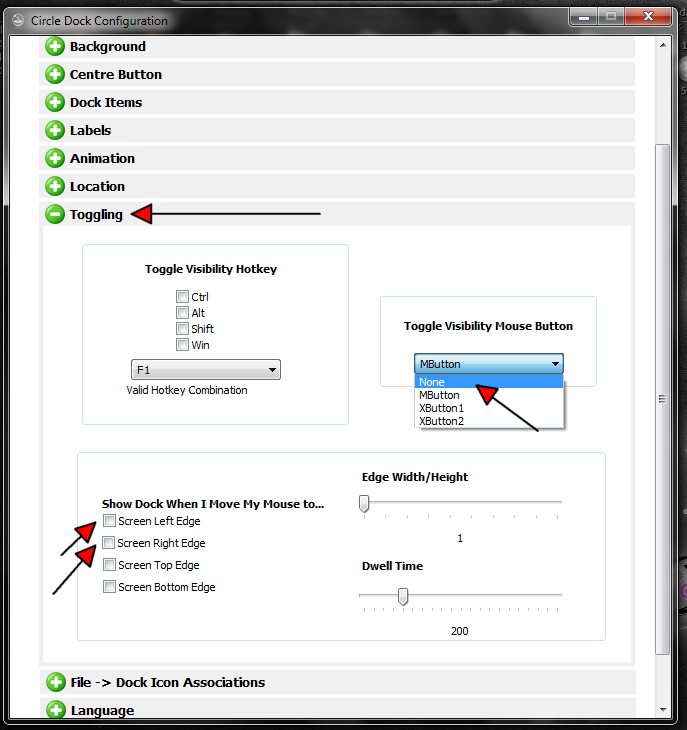The height and width of the screenshot is (730, 687).
Task: Click the Edge Width/Height slider handle
Action: pos(364,504)
